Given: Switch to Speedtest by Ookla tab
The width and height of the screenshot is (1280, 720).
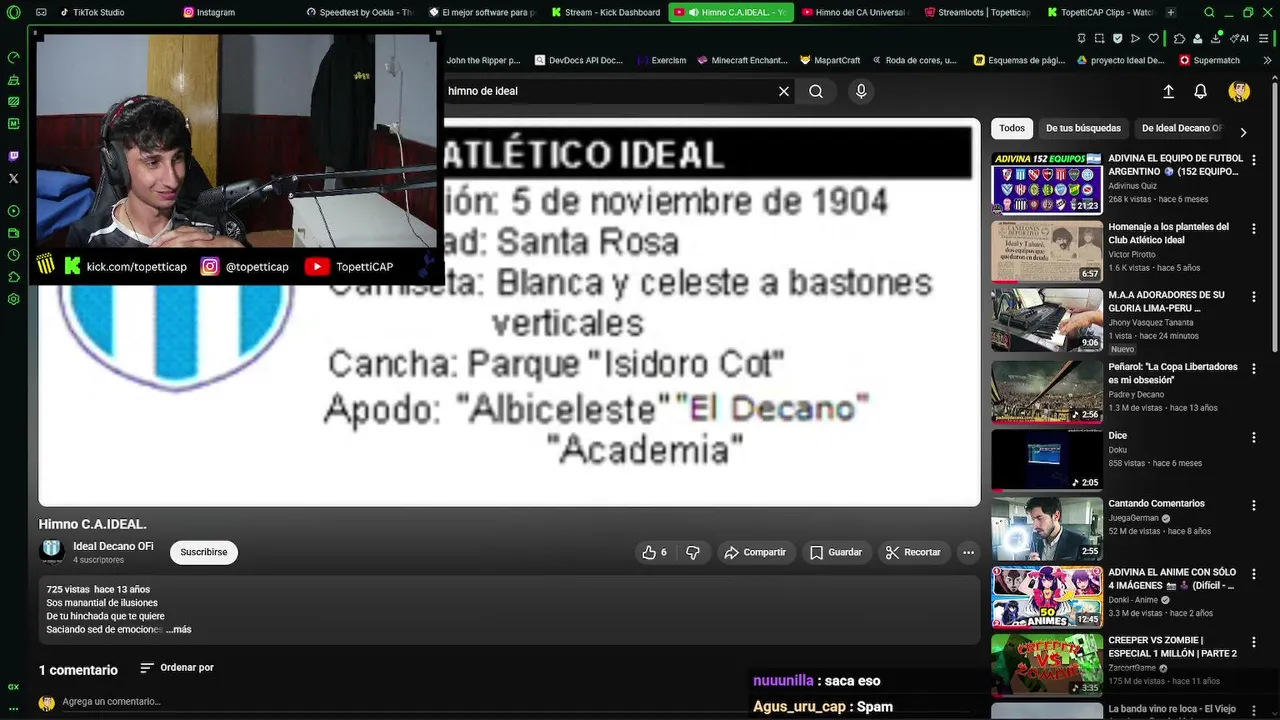Looking at the screenshot, I should [x=358, y=12].
